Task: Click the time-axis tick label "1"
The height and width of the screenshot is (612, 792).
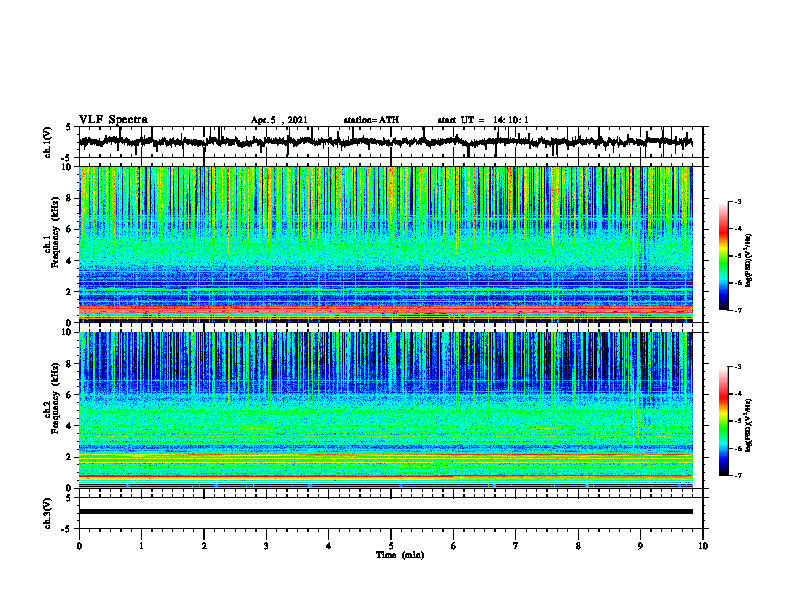Action: click(141, 546)
